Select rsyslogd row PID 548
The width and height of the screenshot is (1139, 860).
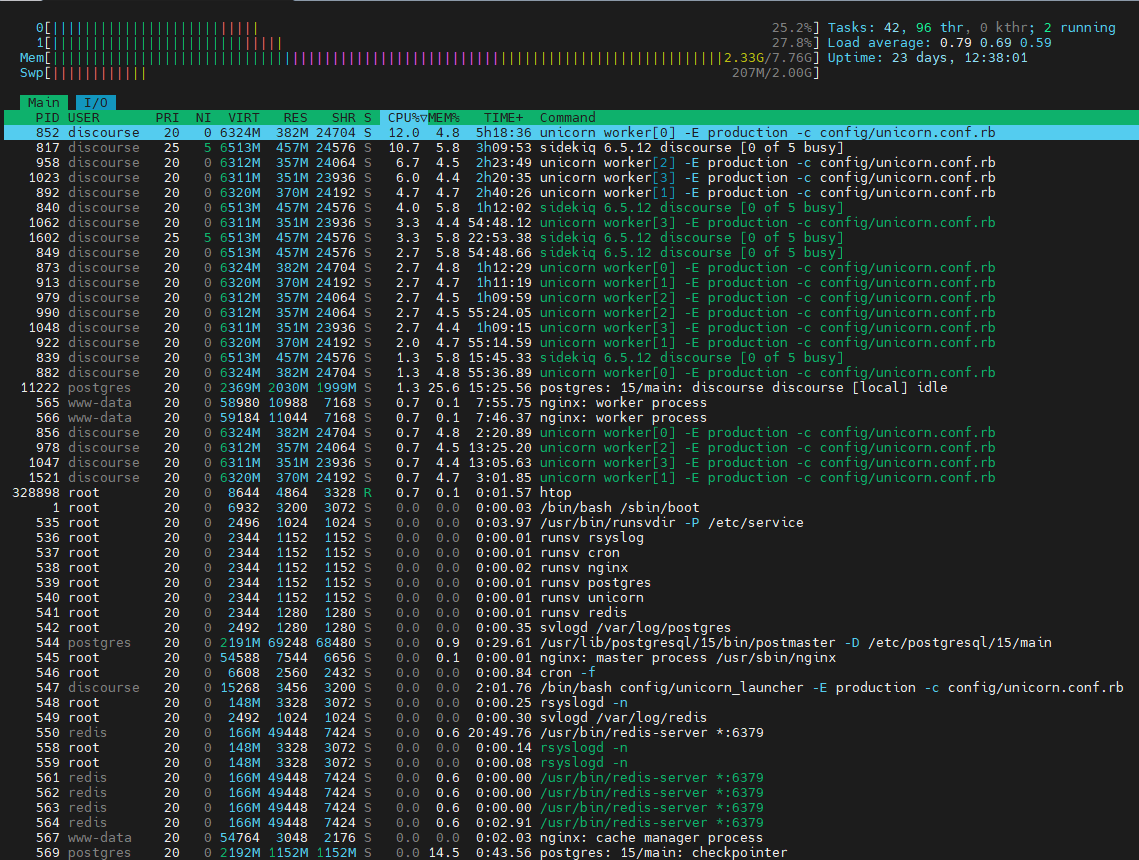point(570,702)
